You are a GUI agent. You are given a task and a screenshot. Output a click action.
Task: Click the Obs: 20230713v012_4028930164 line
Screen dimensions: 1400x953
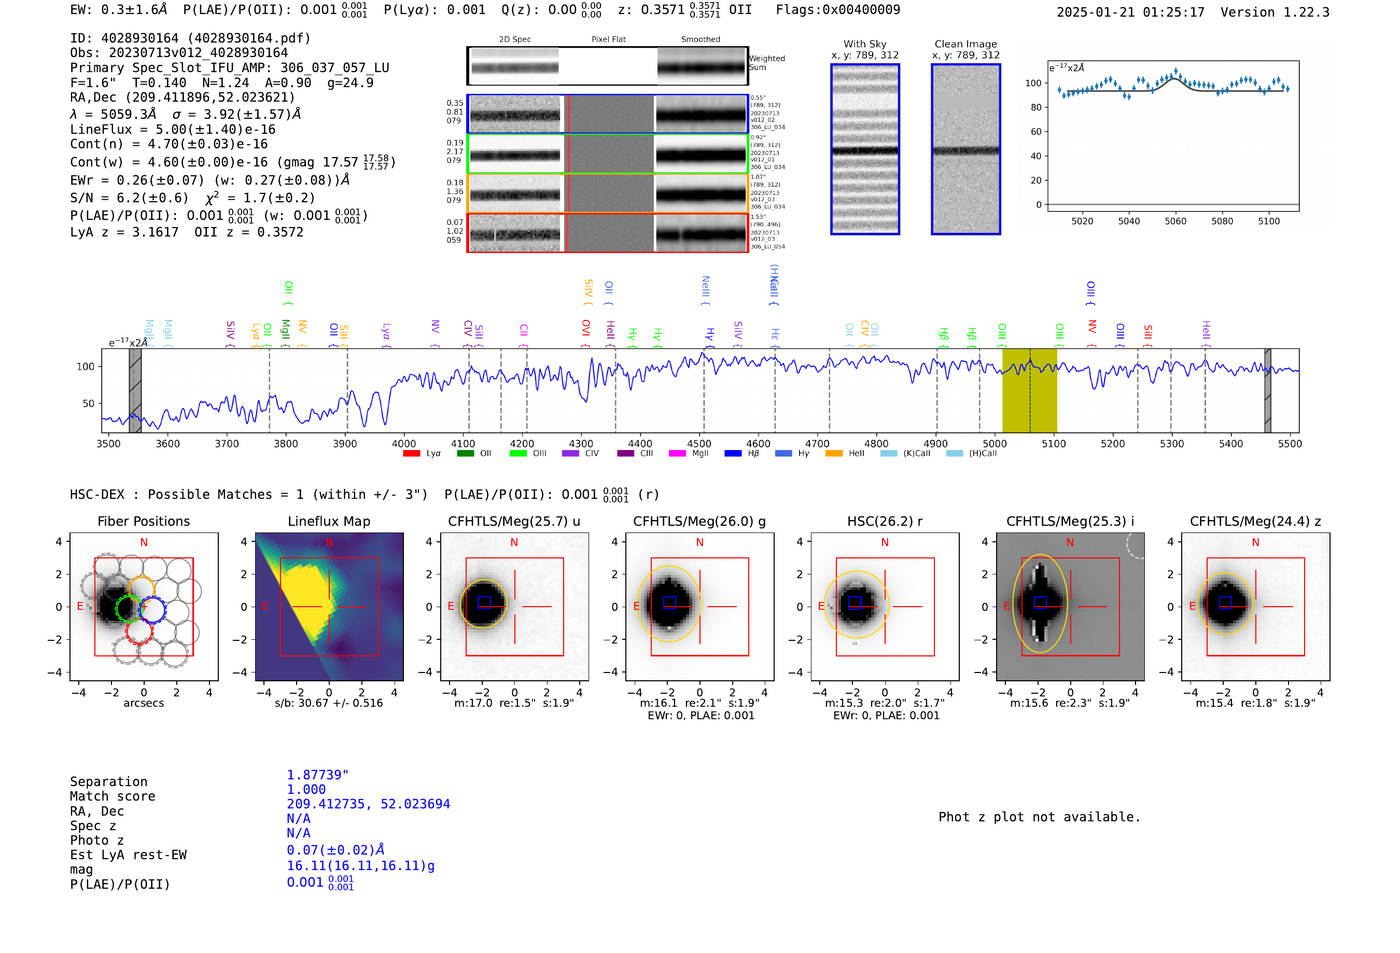(179, 53)
